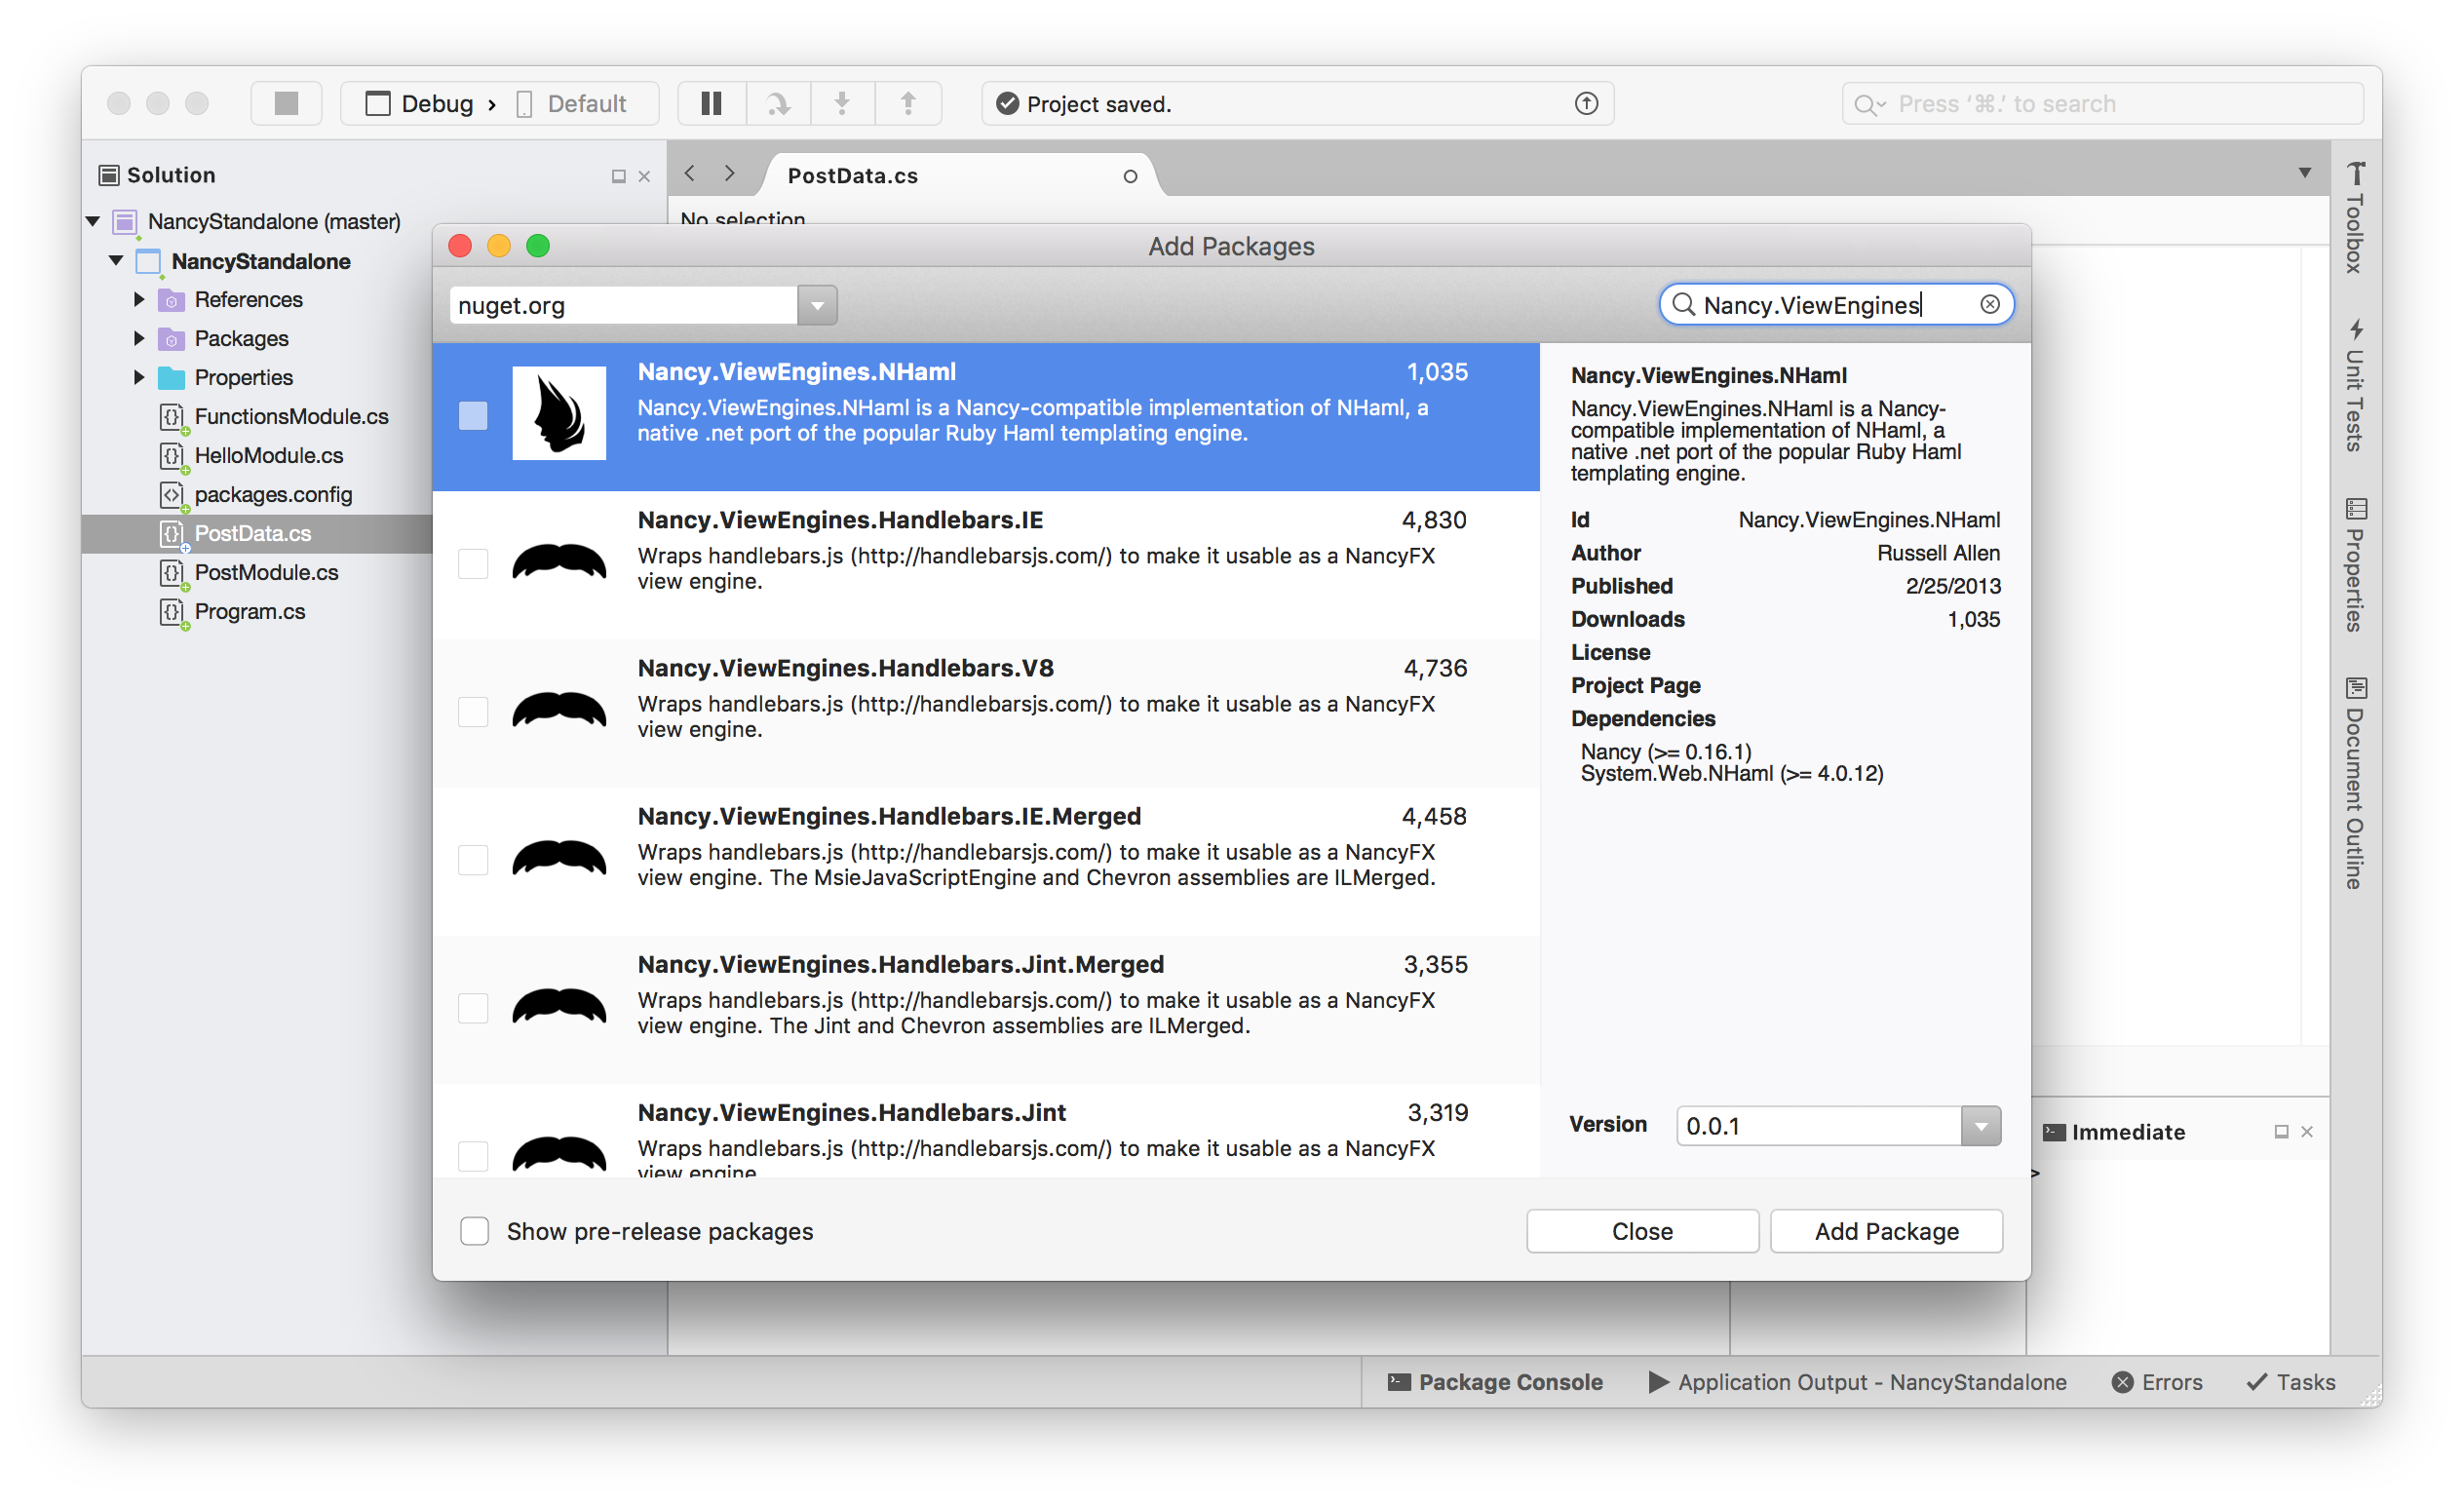Expand the Packages folder
This screenshot has height=1505, width=2464.
(139, 338)
